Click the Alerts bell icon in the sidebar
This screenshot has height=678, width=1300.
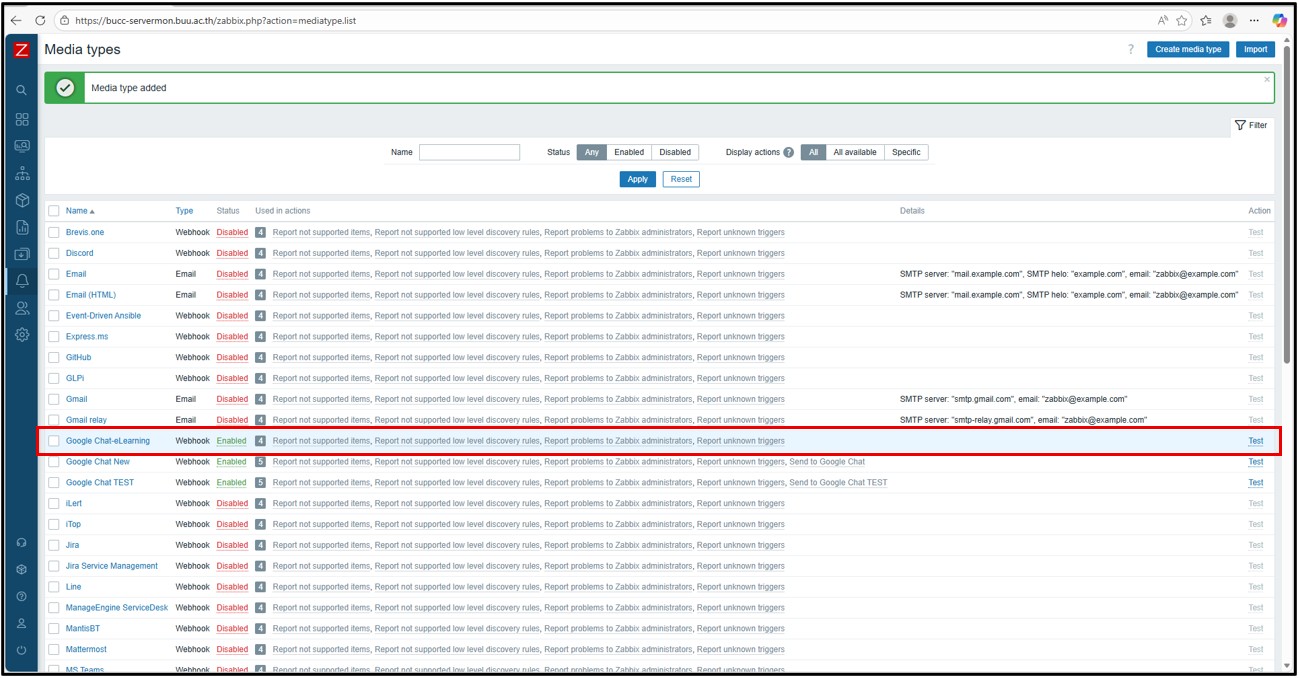coord(22,281)
